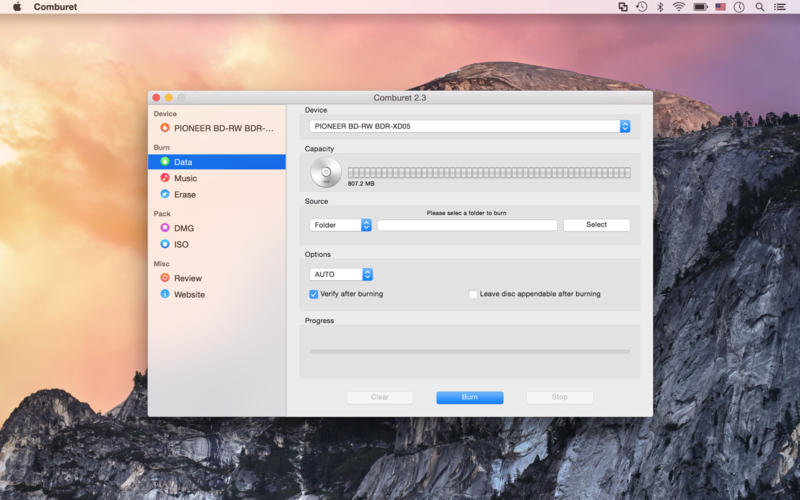Open the DMG pack icon

pyautogui.click(x=165, y=228)
